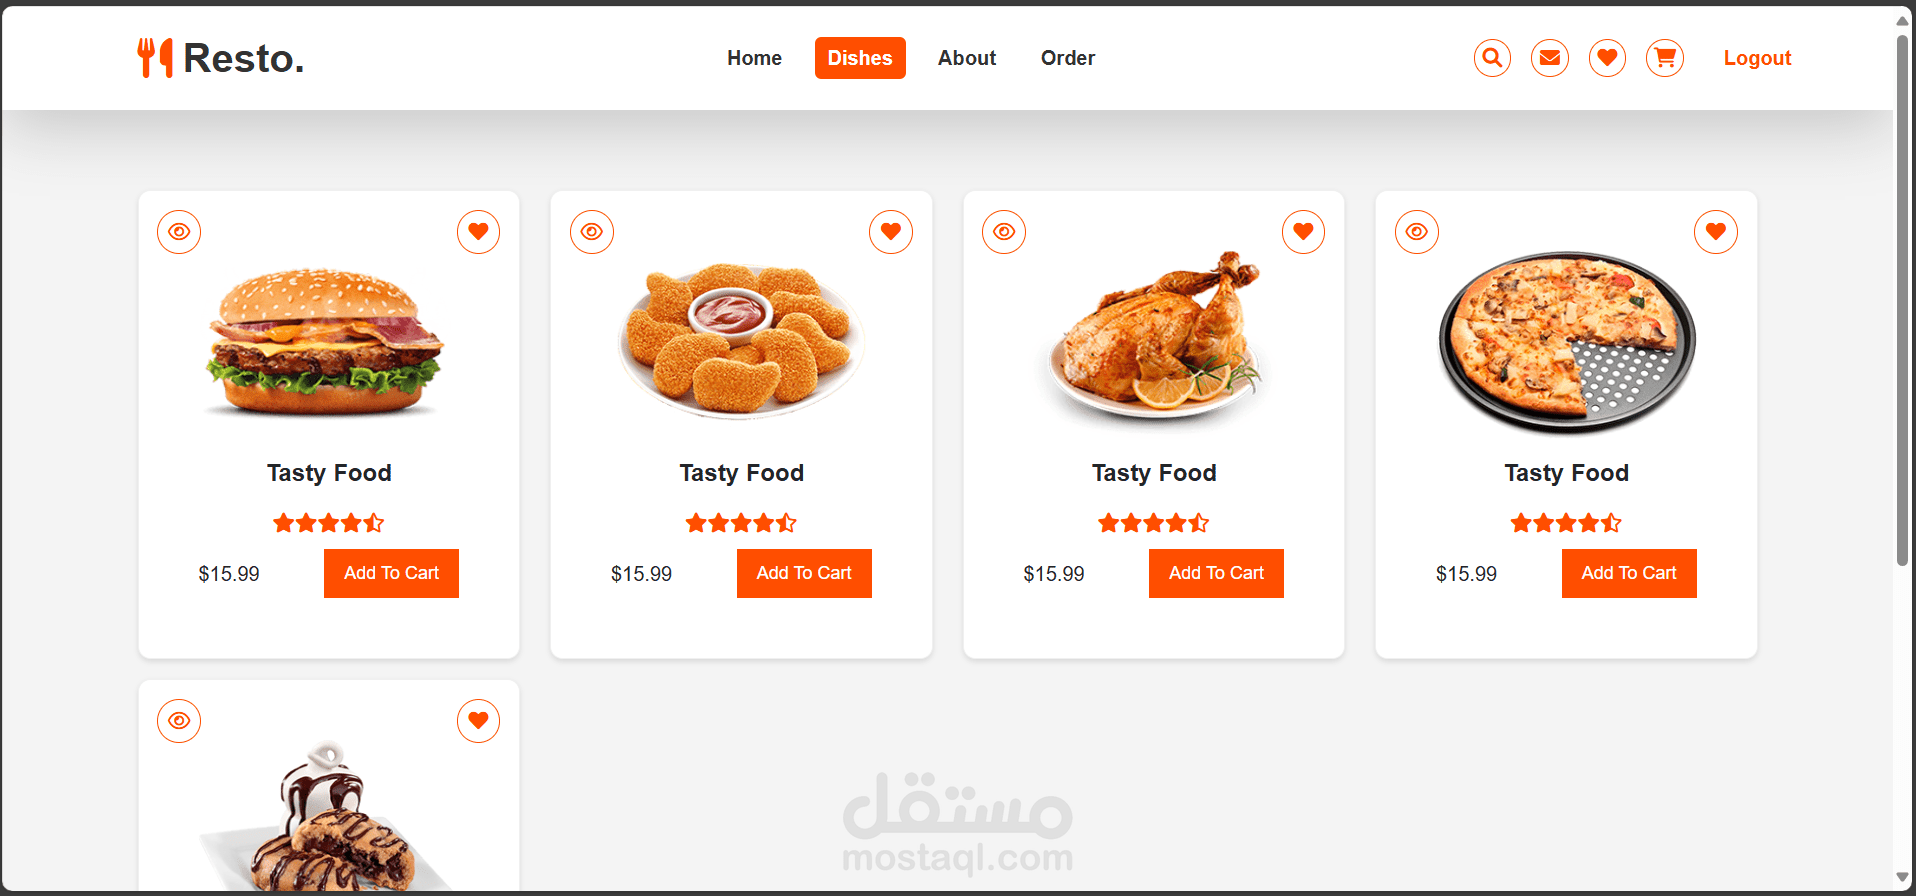Quick view the chocolate dessert via eye icon
The image size is (1916, 896).
pyautogui.click(x=179, y=721)
